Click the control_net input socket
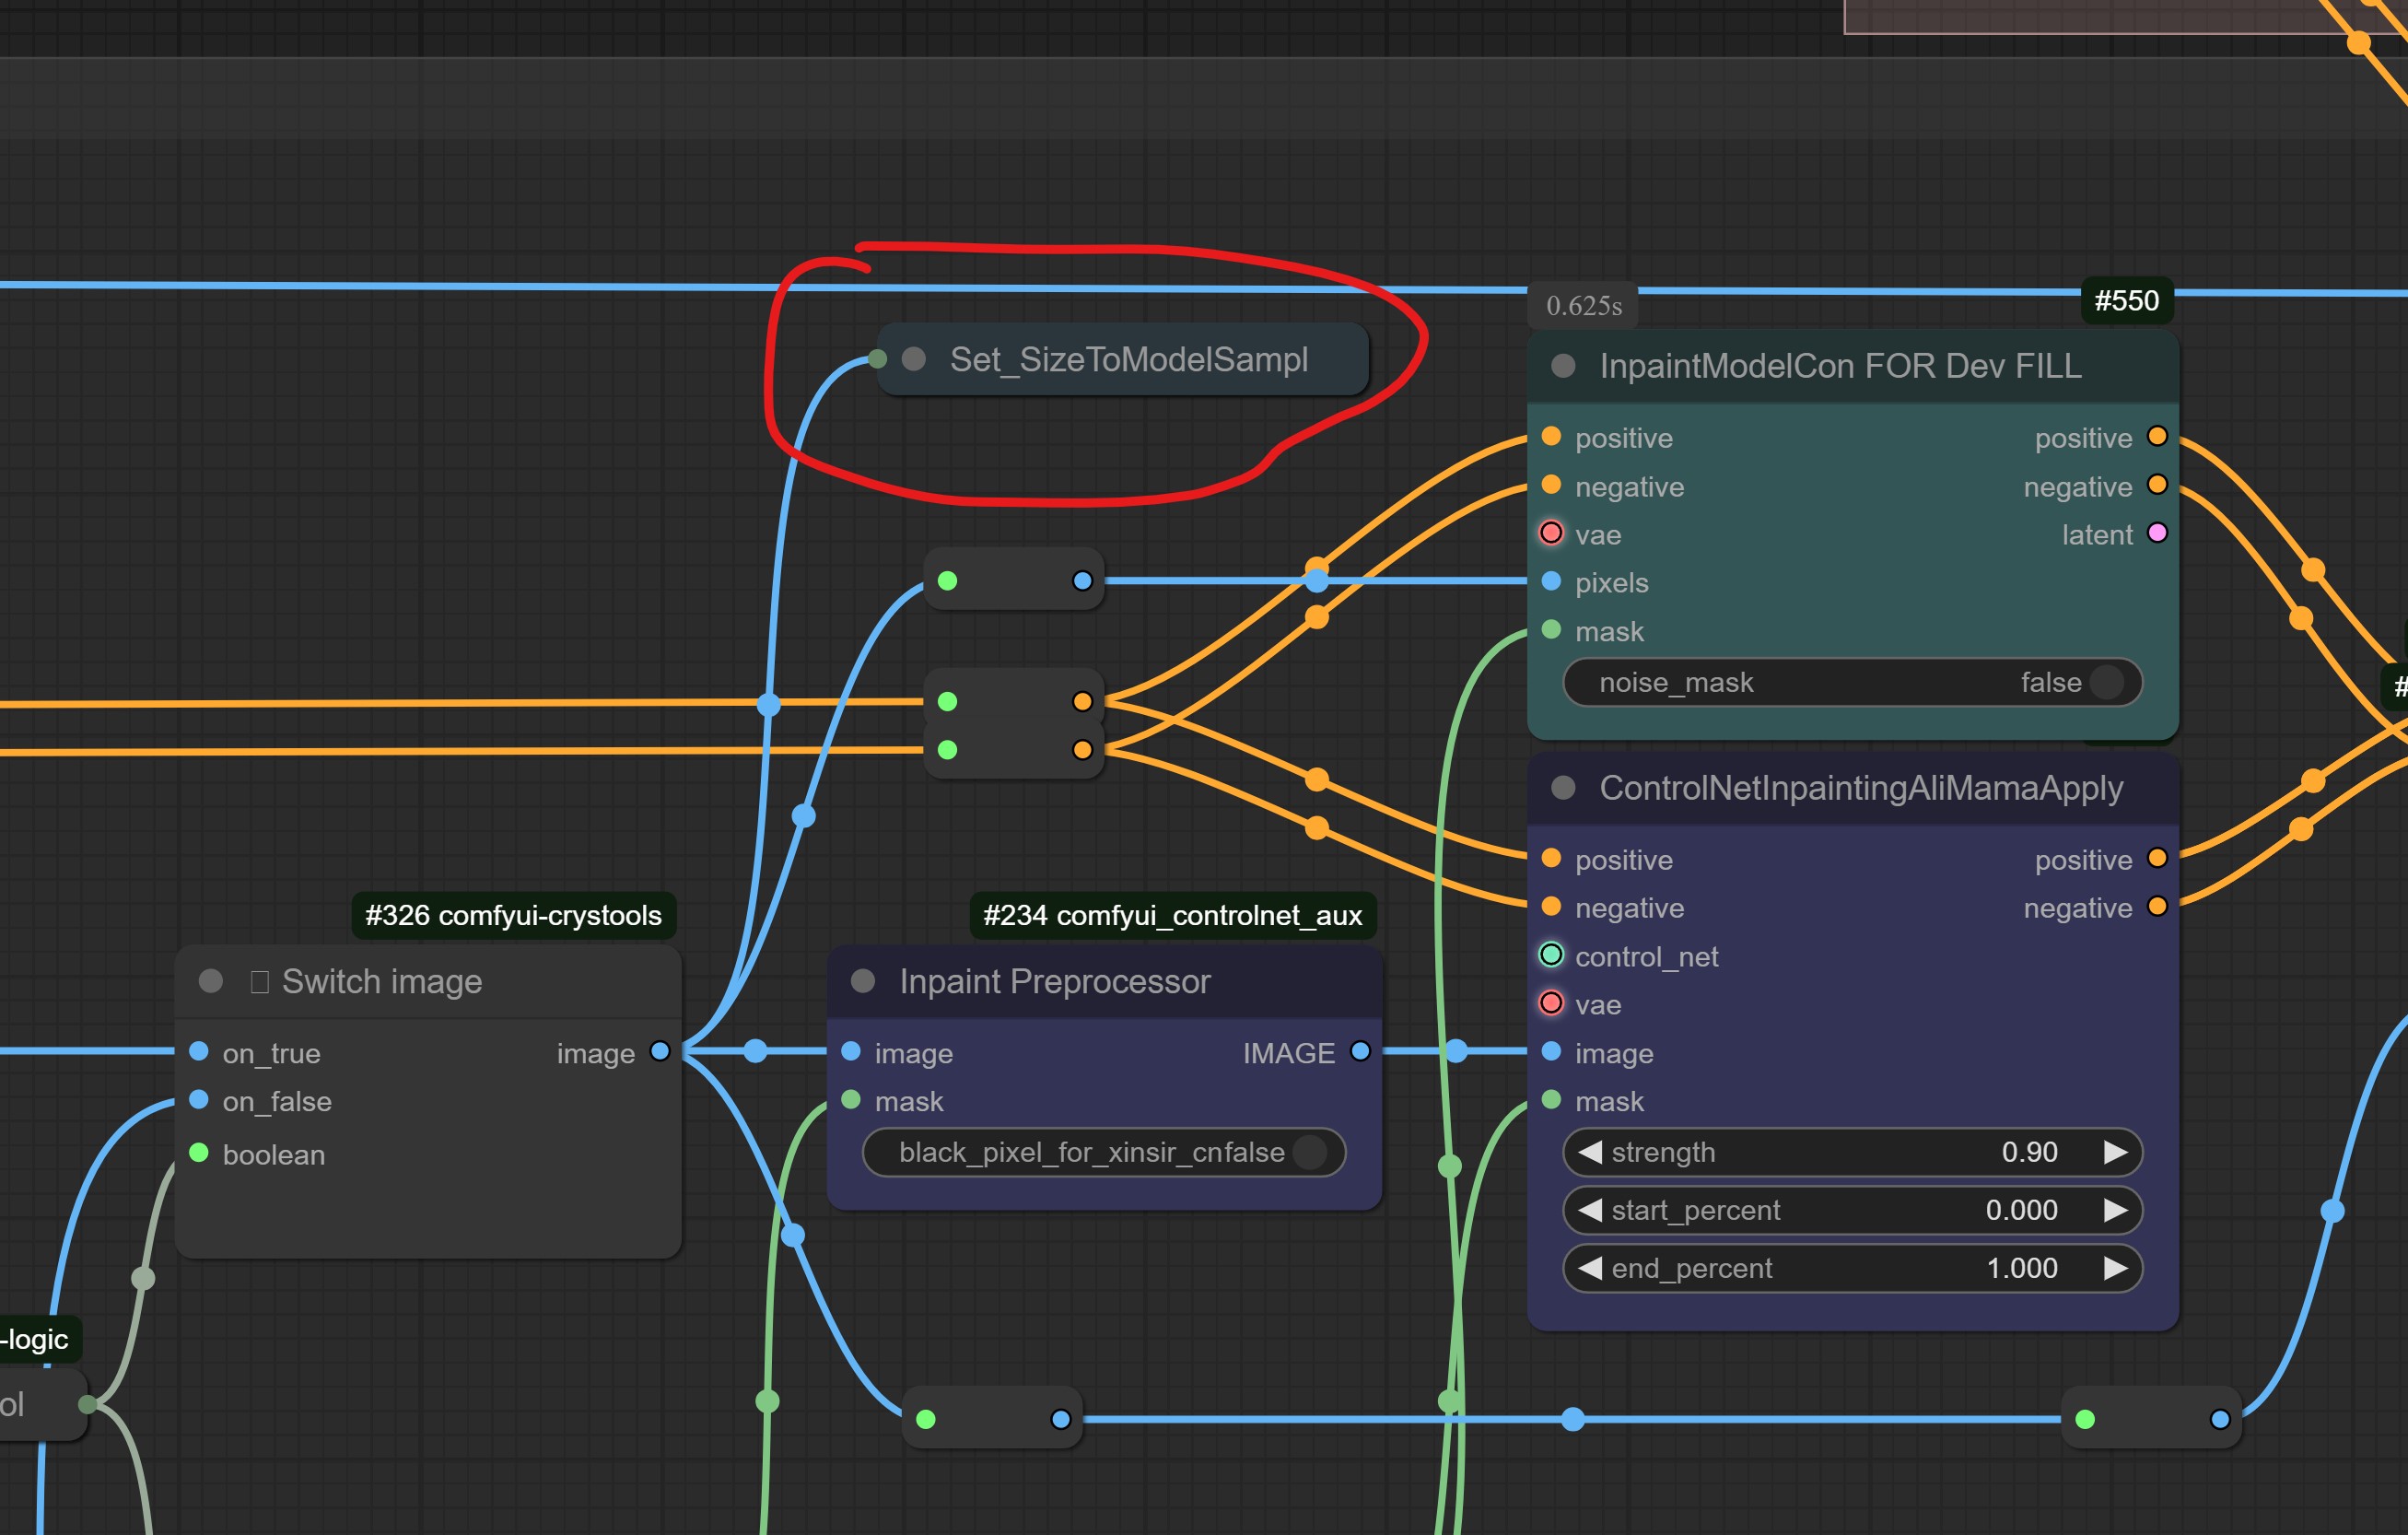The image size is (2408, 1535). [1551, 955]
